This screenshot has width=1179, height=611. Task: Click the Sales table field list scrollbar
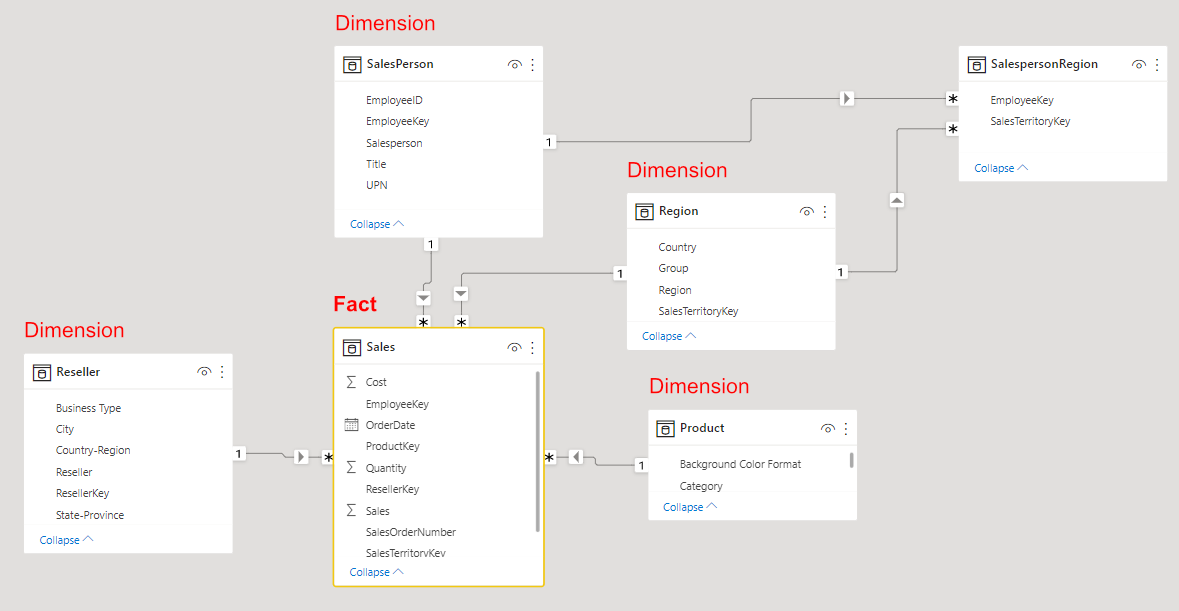click(538, 451)
